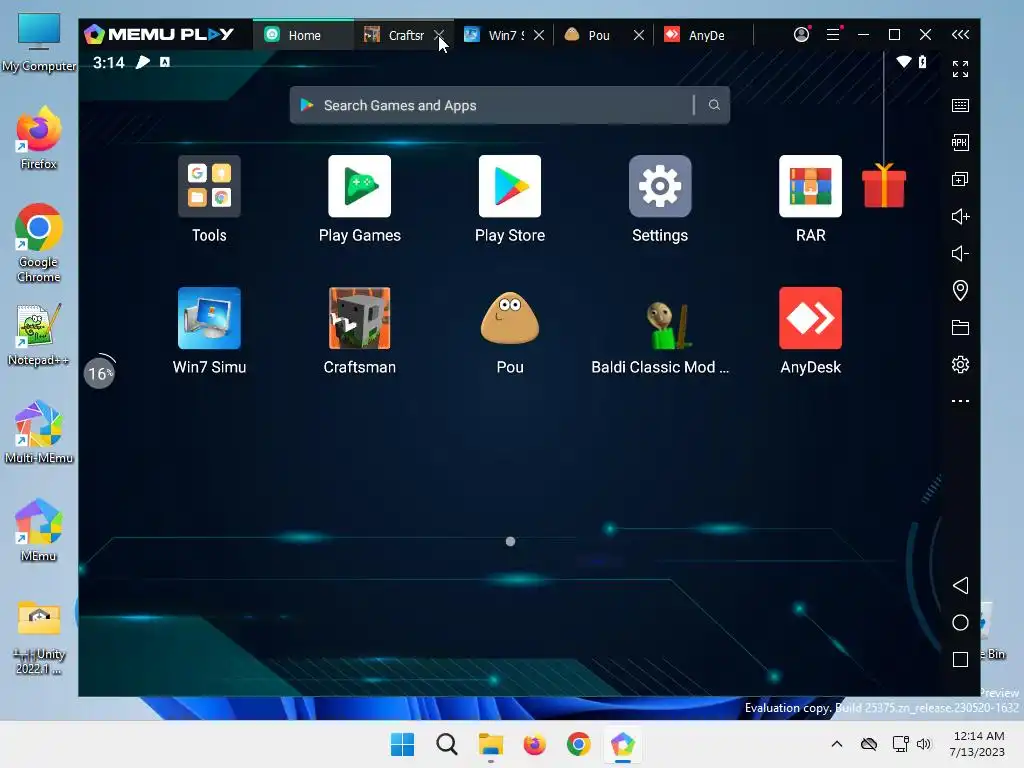Viewport: 1024px width, 768px height.
Task: Switch to the AnyDesk tab
Action: [x=703, y=35]
